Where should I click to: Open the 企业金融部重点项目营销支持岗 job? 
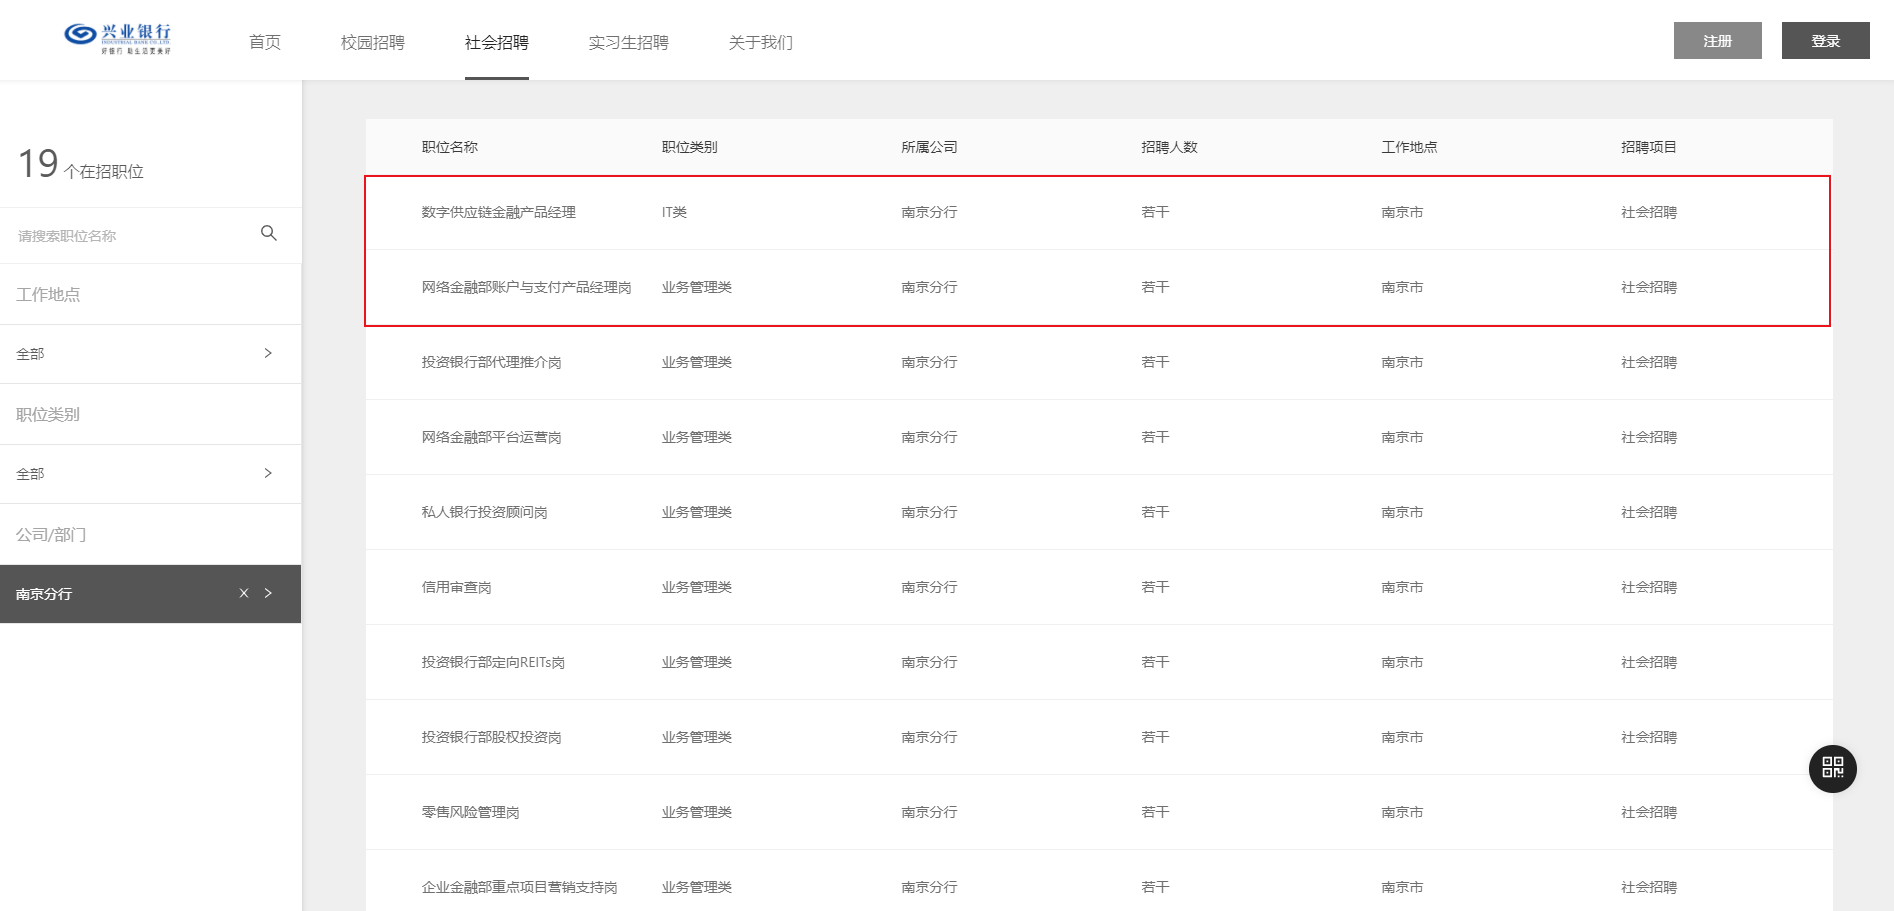pyautogui.click(x=519, y=887)
